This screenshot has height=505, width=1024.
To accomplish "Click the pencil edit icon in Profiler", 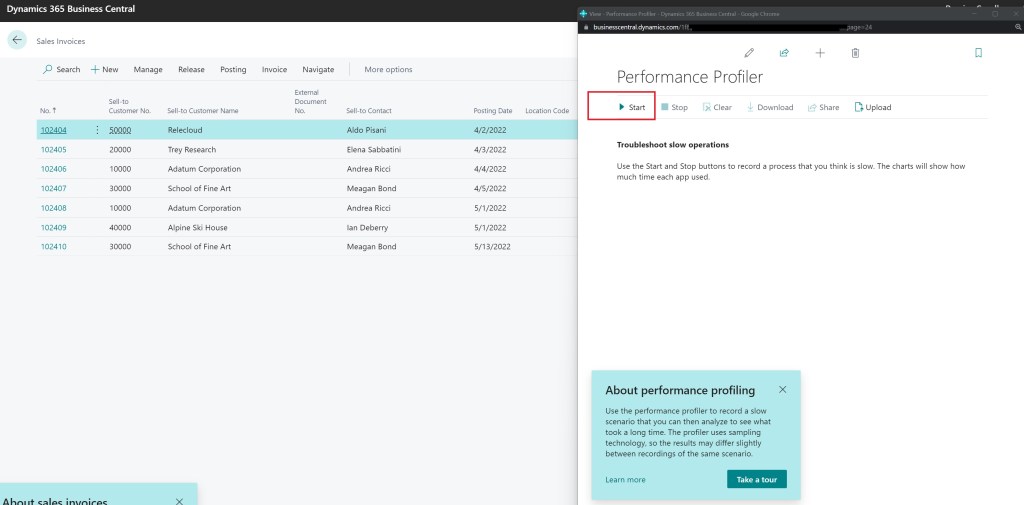I will (x=749, y=53).
